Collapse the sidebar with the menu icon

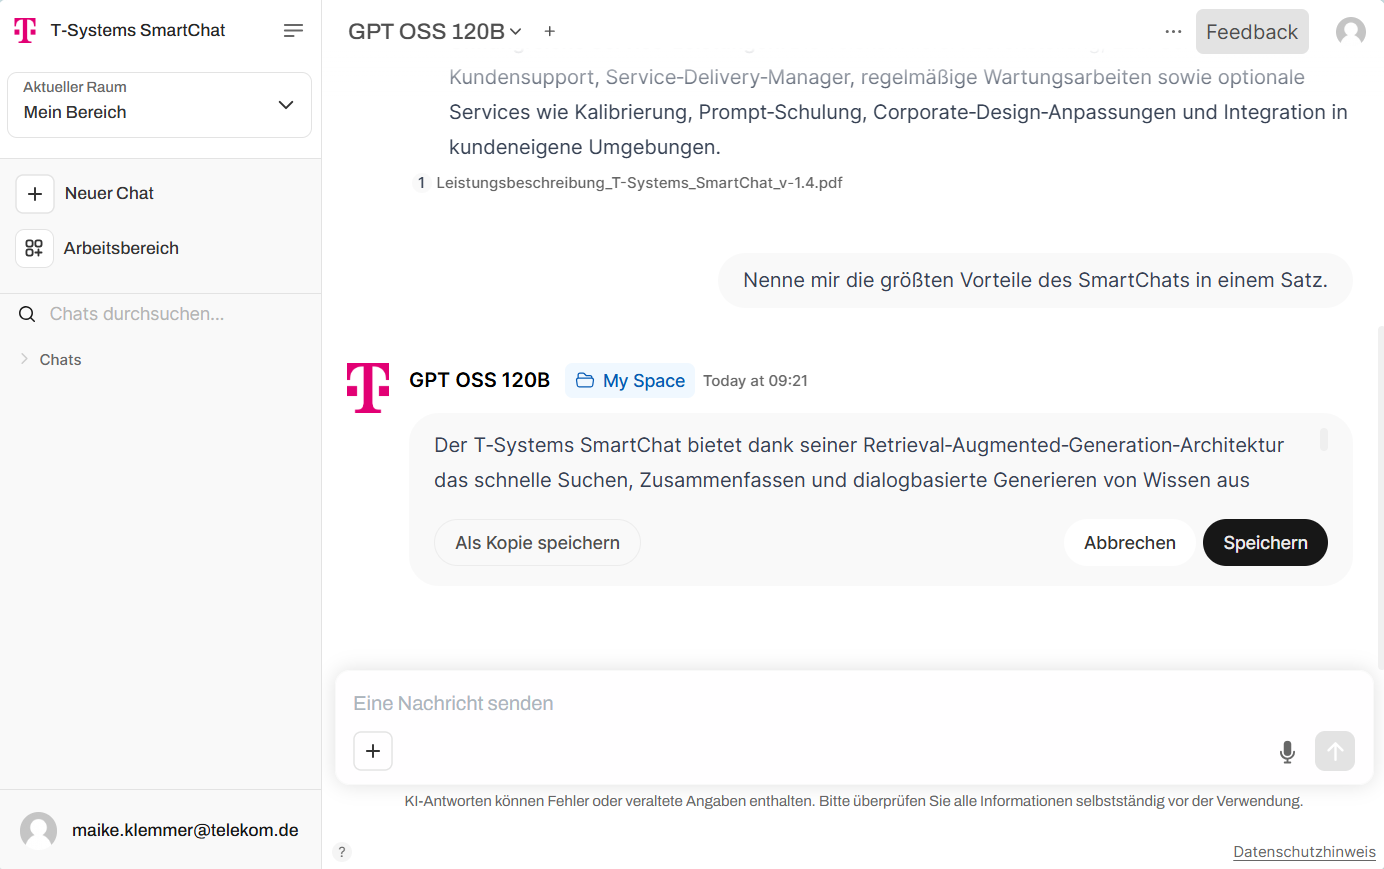293,31
